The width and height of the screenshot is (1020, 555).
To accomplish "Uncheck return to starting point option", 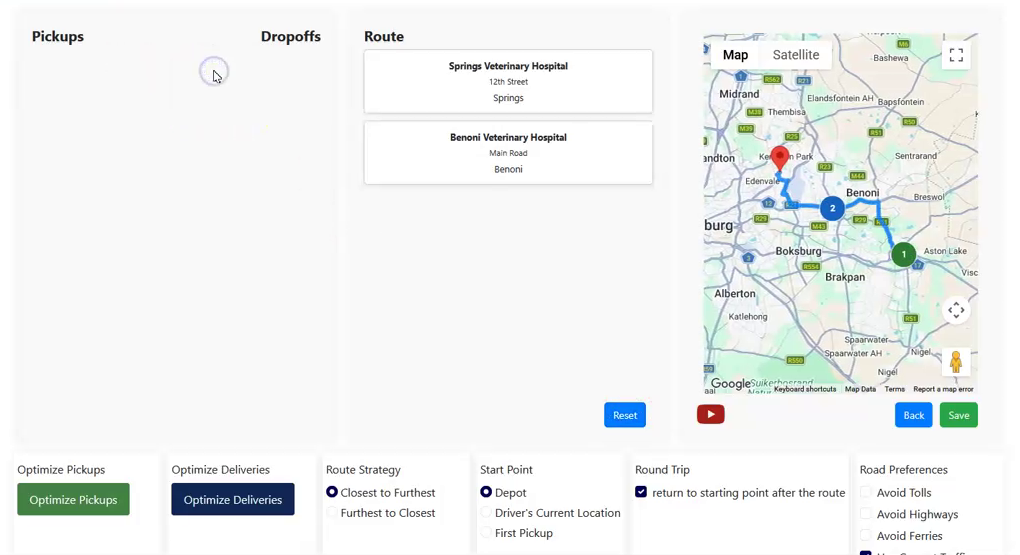I will (x=641, y=492).
